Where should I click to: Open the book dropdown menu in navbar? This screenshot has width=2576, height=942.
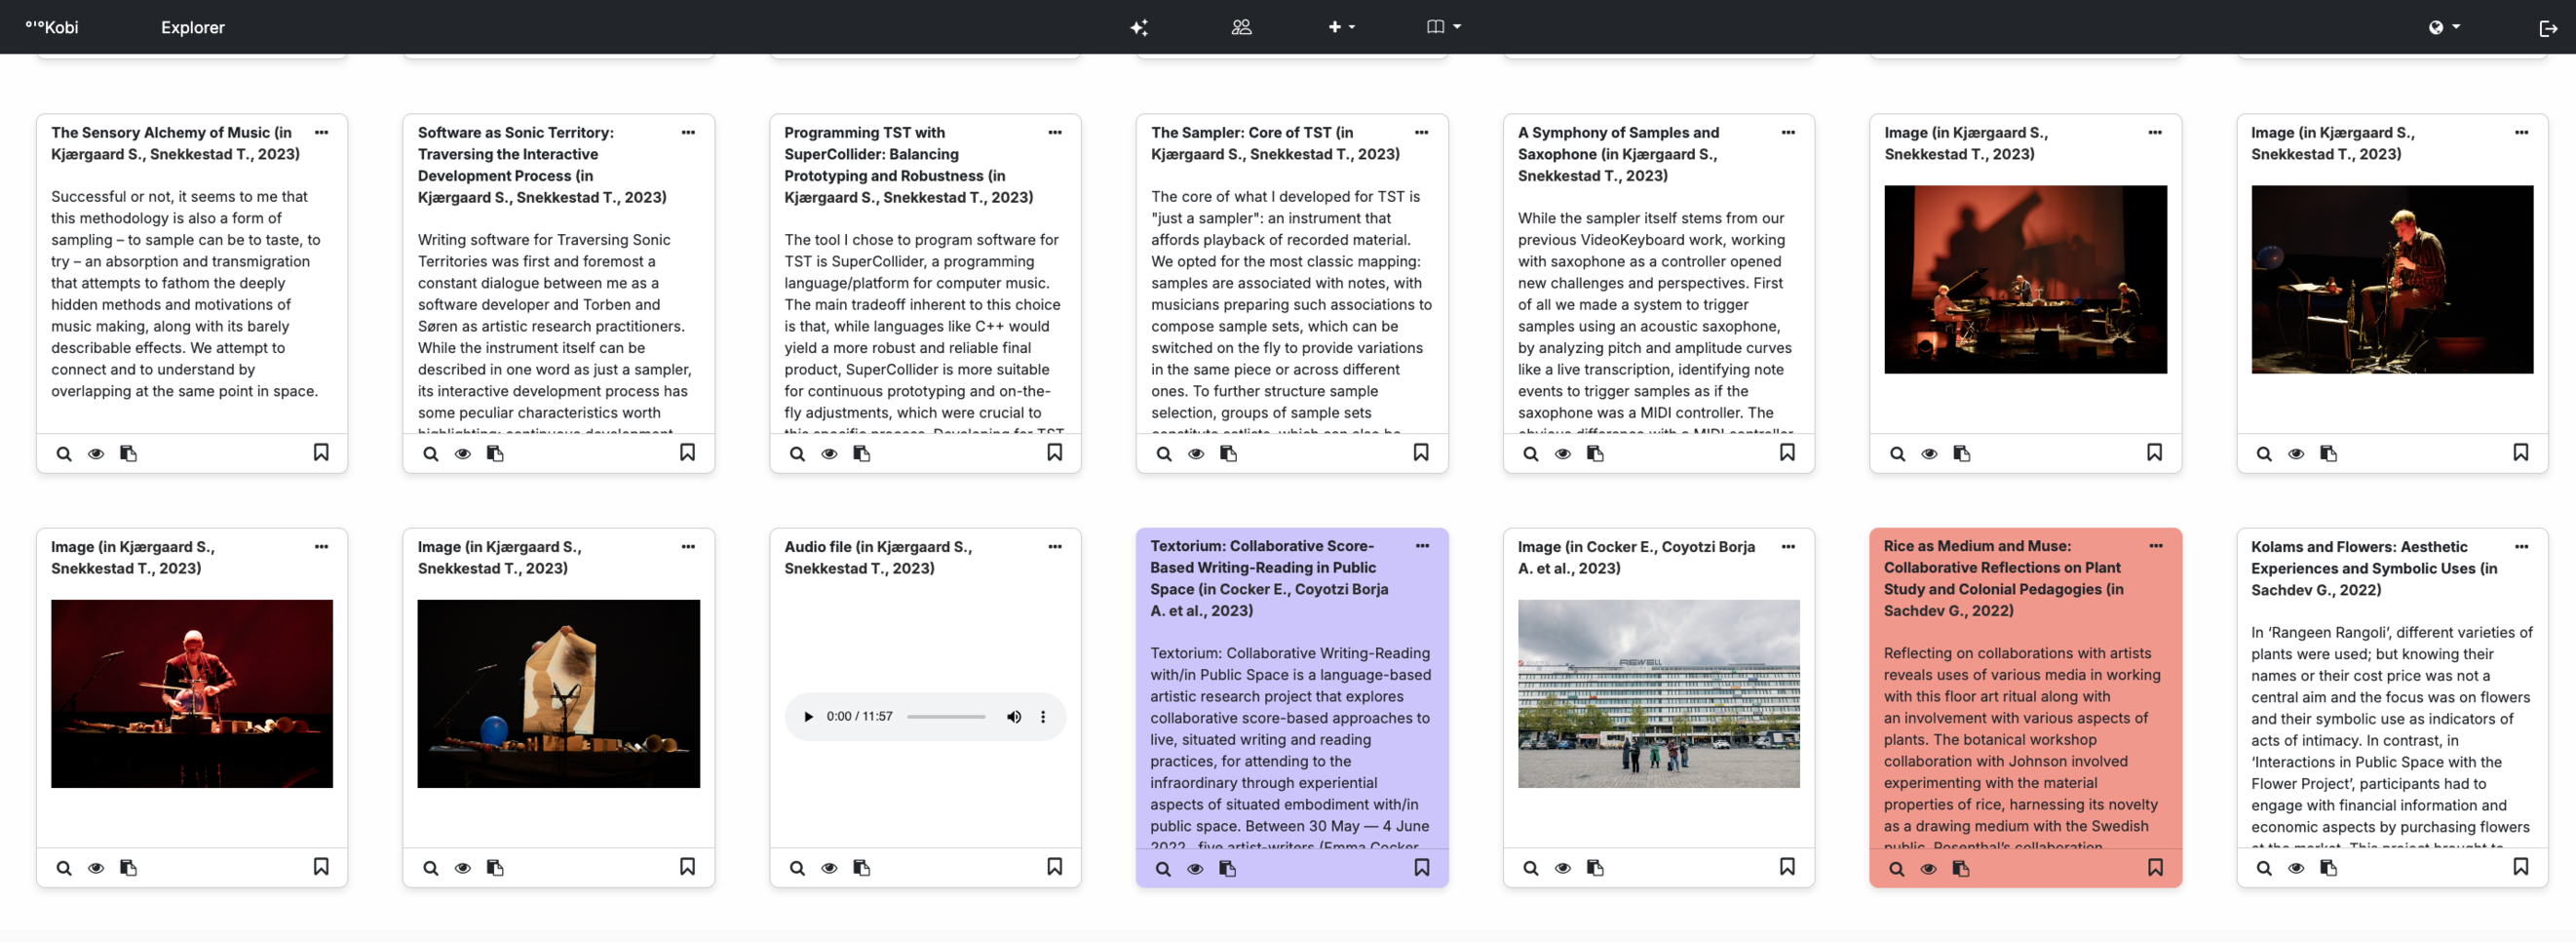click(x=1442, y=27)
